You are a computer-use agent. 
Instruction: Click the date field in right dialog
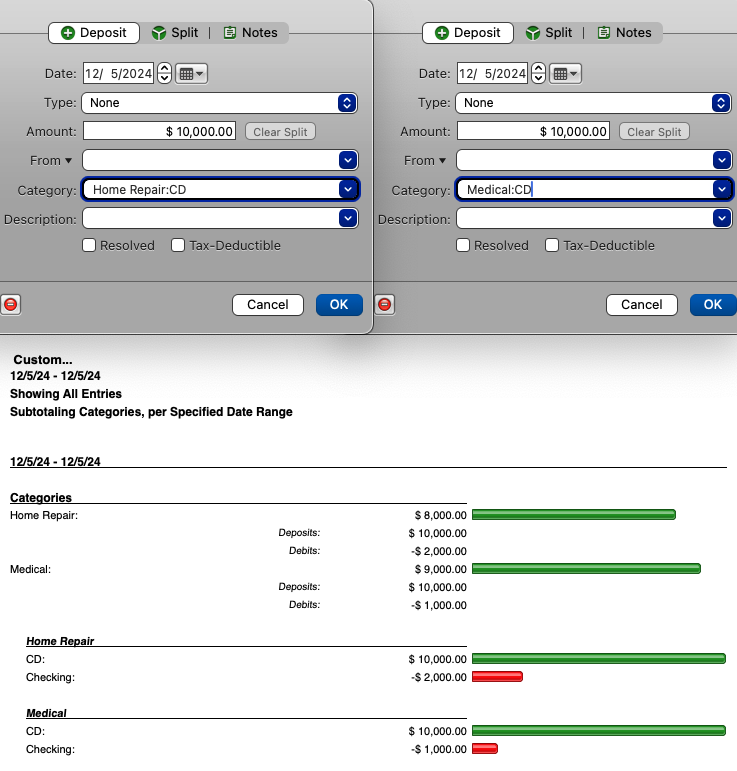492,73
